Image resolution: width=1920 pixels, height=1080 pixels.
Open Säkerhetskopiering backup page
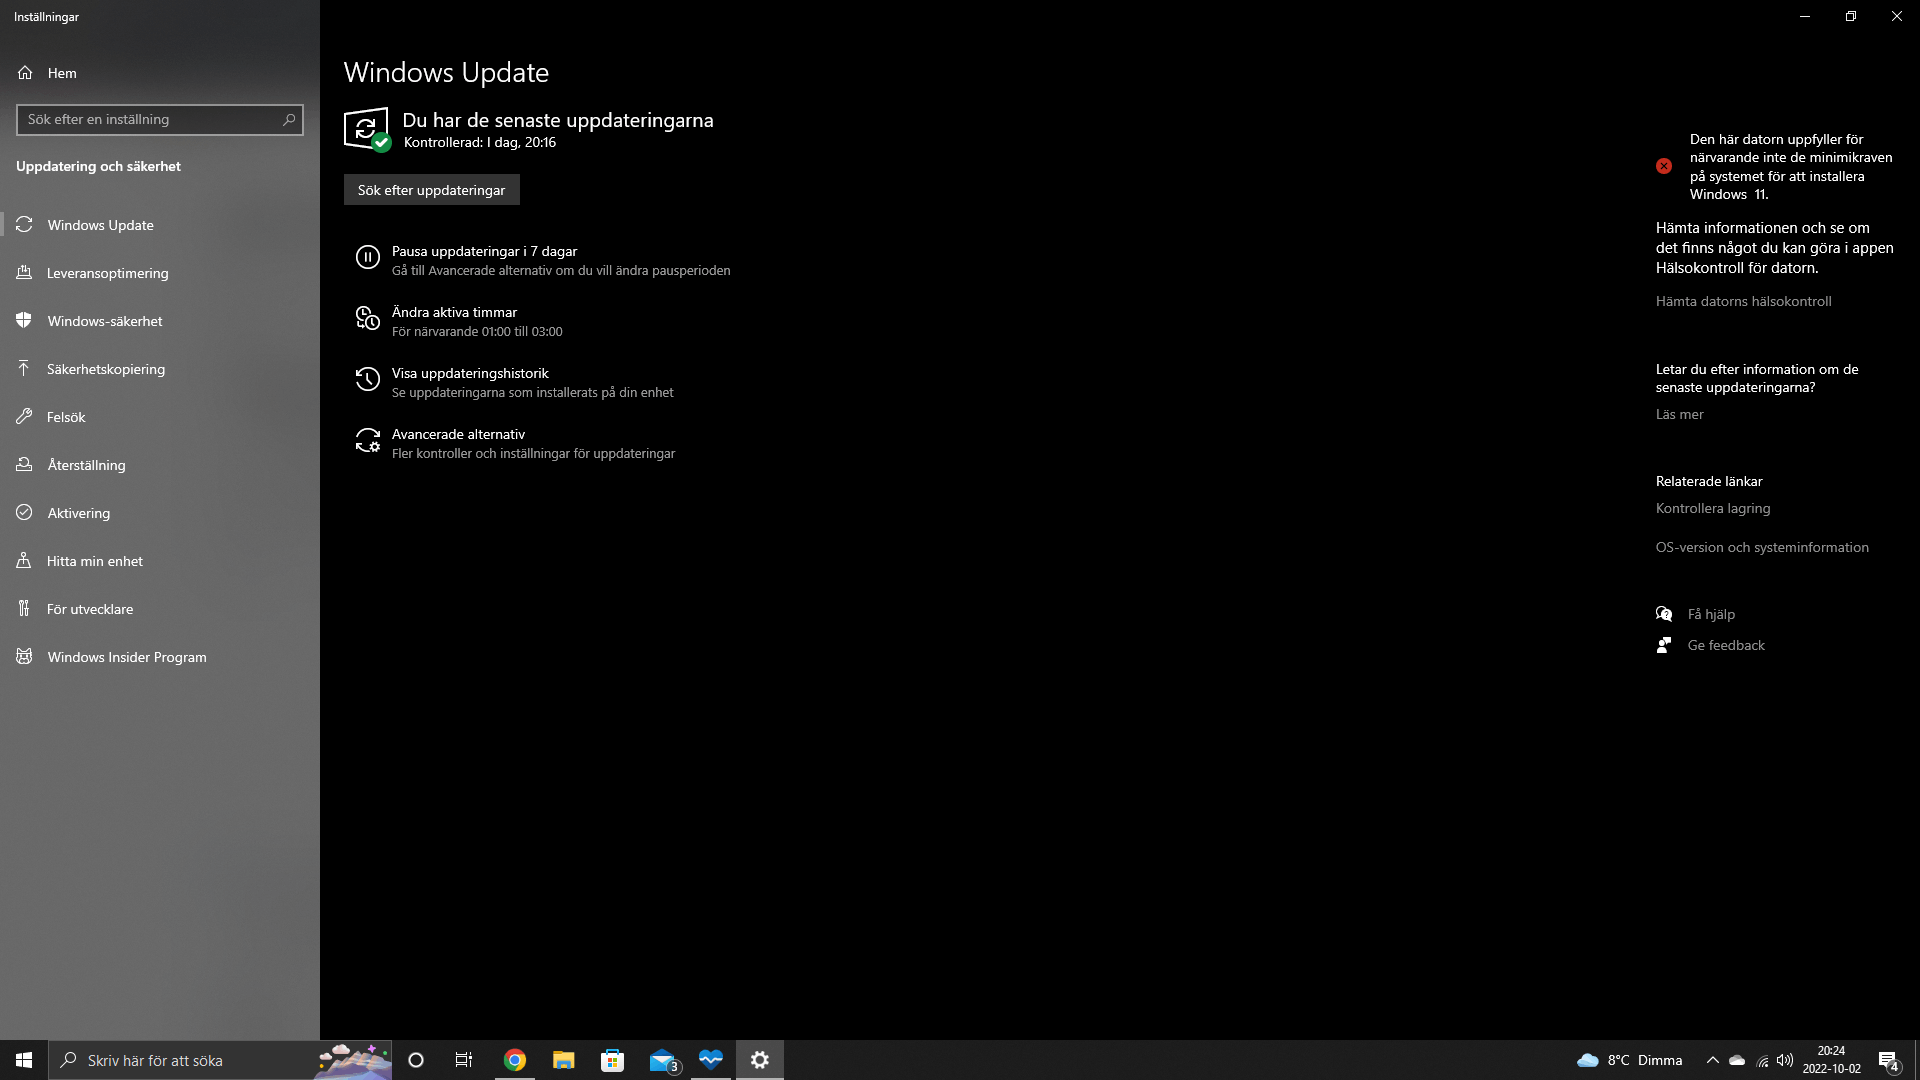[x=160, y=369]
